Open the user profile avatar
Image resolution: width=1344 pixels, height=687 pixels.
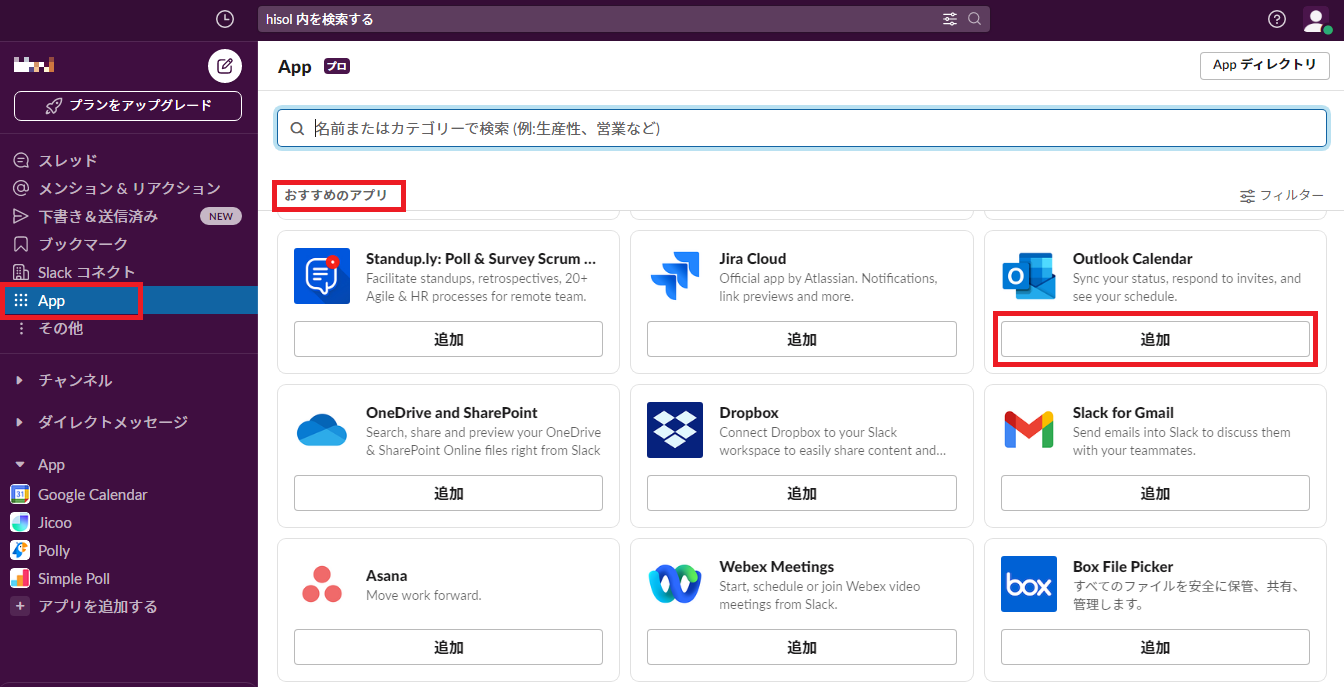pos(1315,20)
